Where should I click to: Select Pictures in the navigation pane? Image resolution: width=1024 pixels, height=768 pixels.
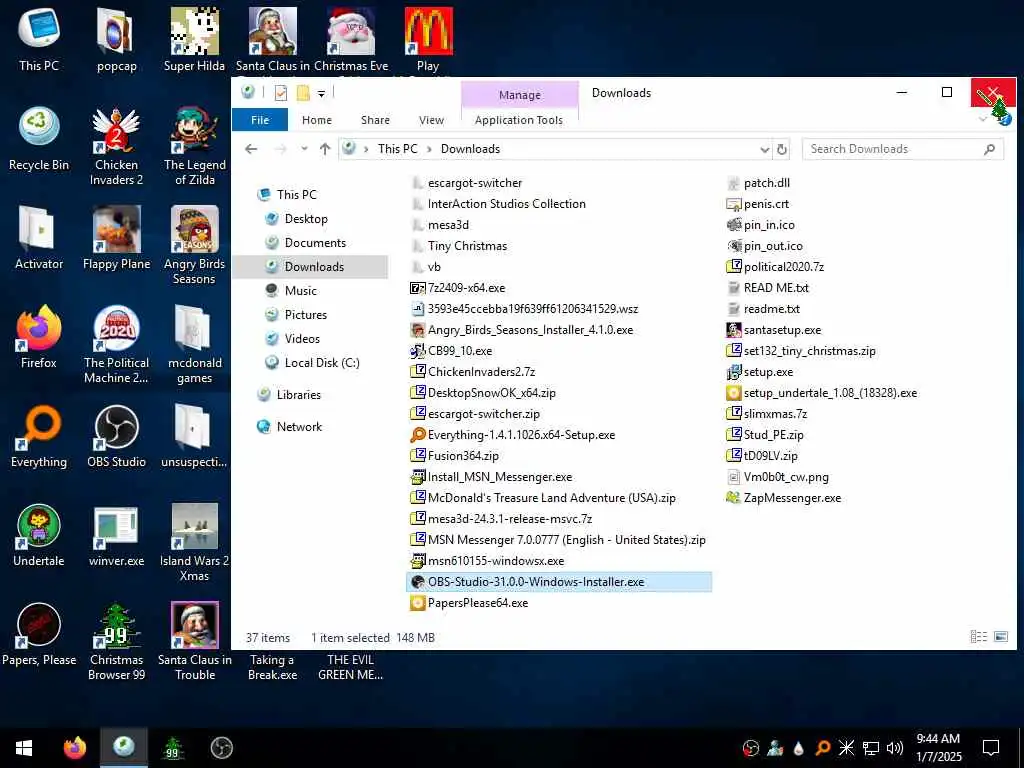(306, 315)
